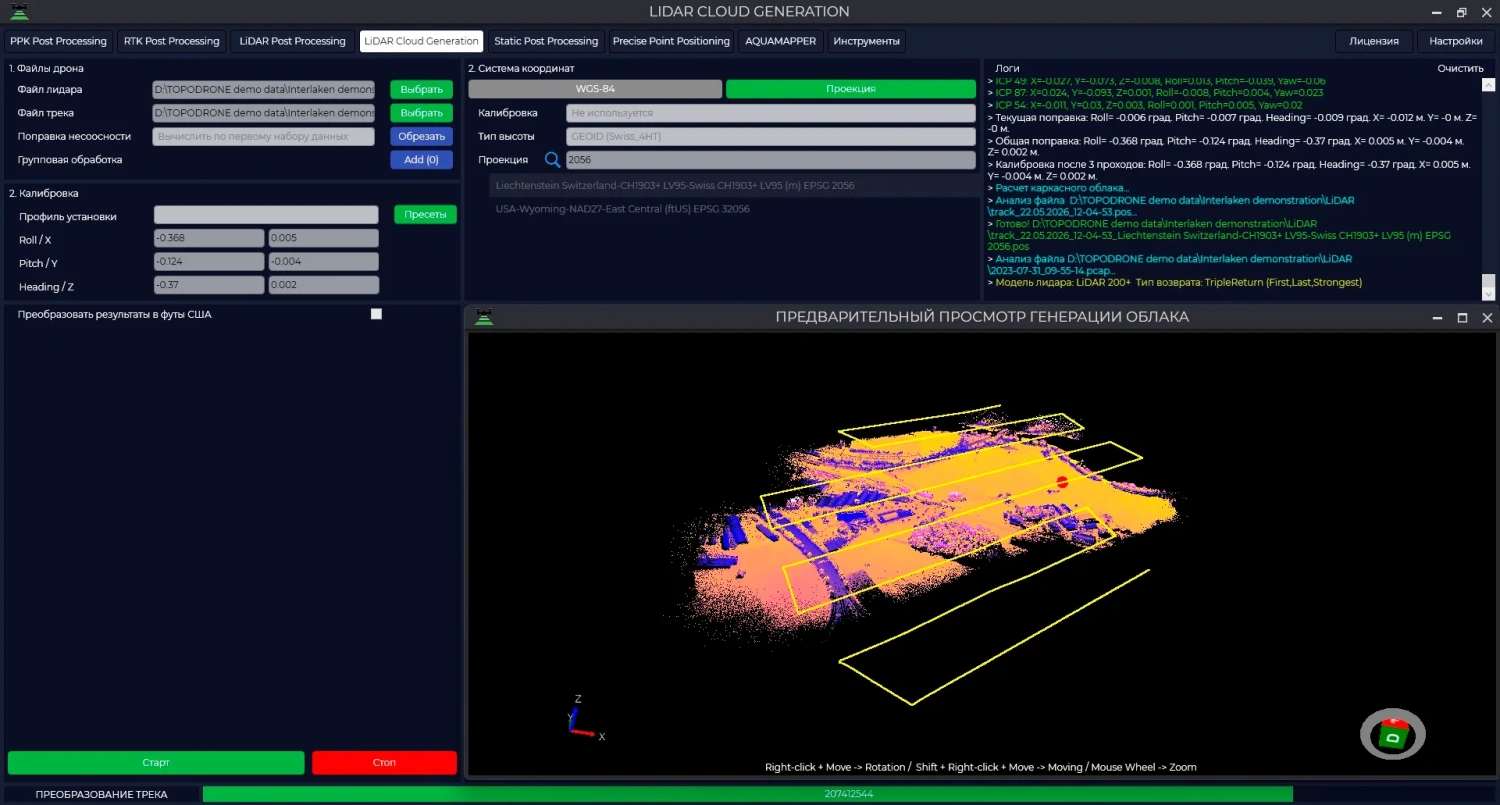Select the EPSG 2056 Swiss LV95 result
The height and width of the screenshot is (805, 1500).
point(735,186)
